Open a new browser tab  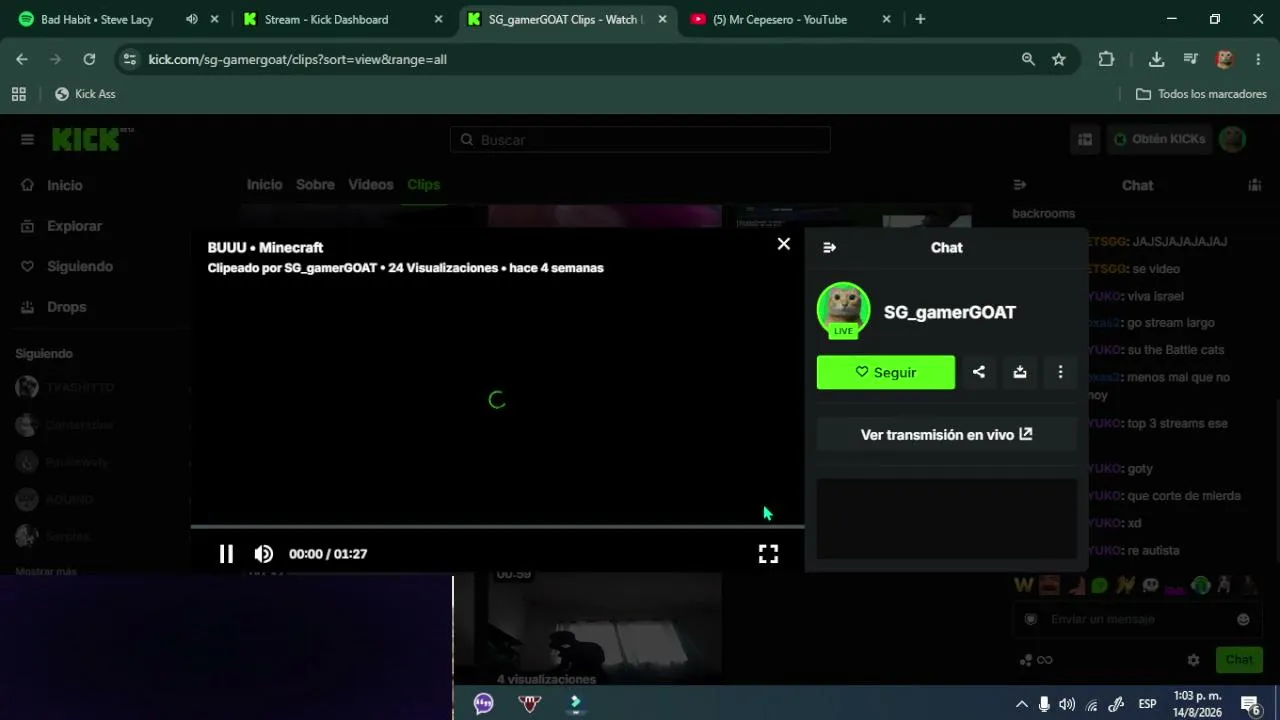tap(920, 19)
